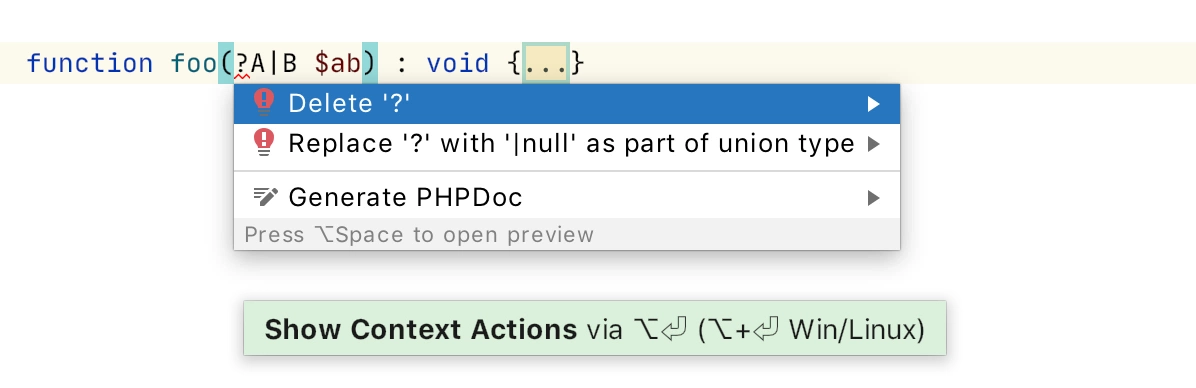1196x388 pixels.
Task: Place the caret on the $ab parameter
Action: 337,63
